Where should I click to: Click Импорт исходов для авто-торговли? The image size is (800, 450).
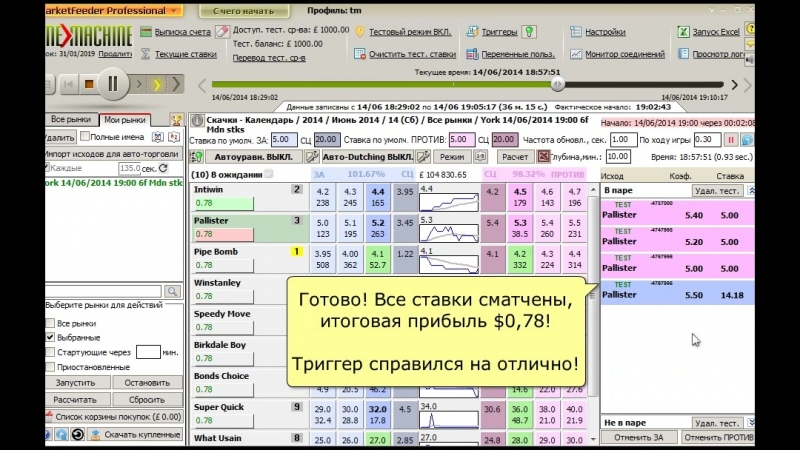(x=112, y=154)
